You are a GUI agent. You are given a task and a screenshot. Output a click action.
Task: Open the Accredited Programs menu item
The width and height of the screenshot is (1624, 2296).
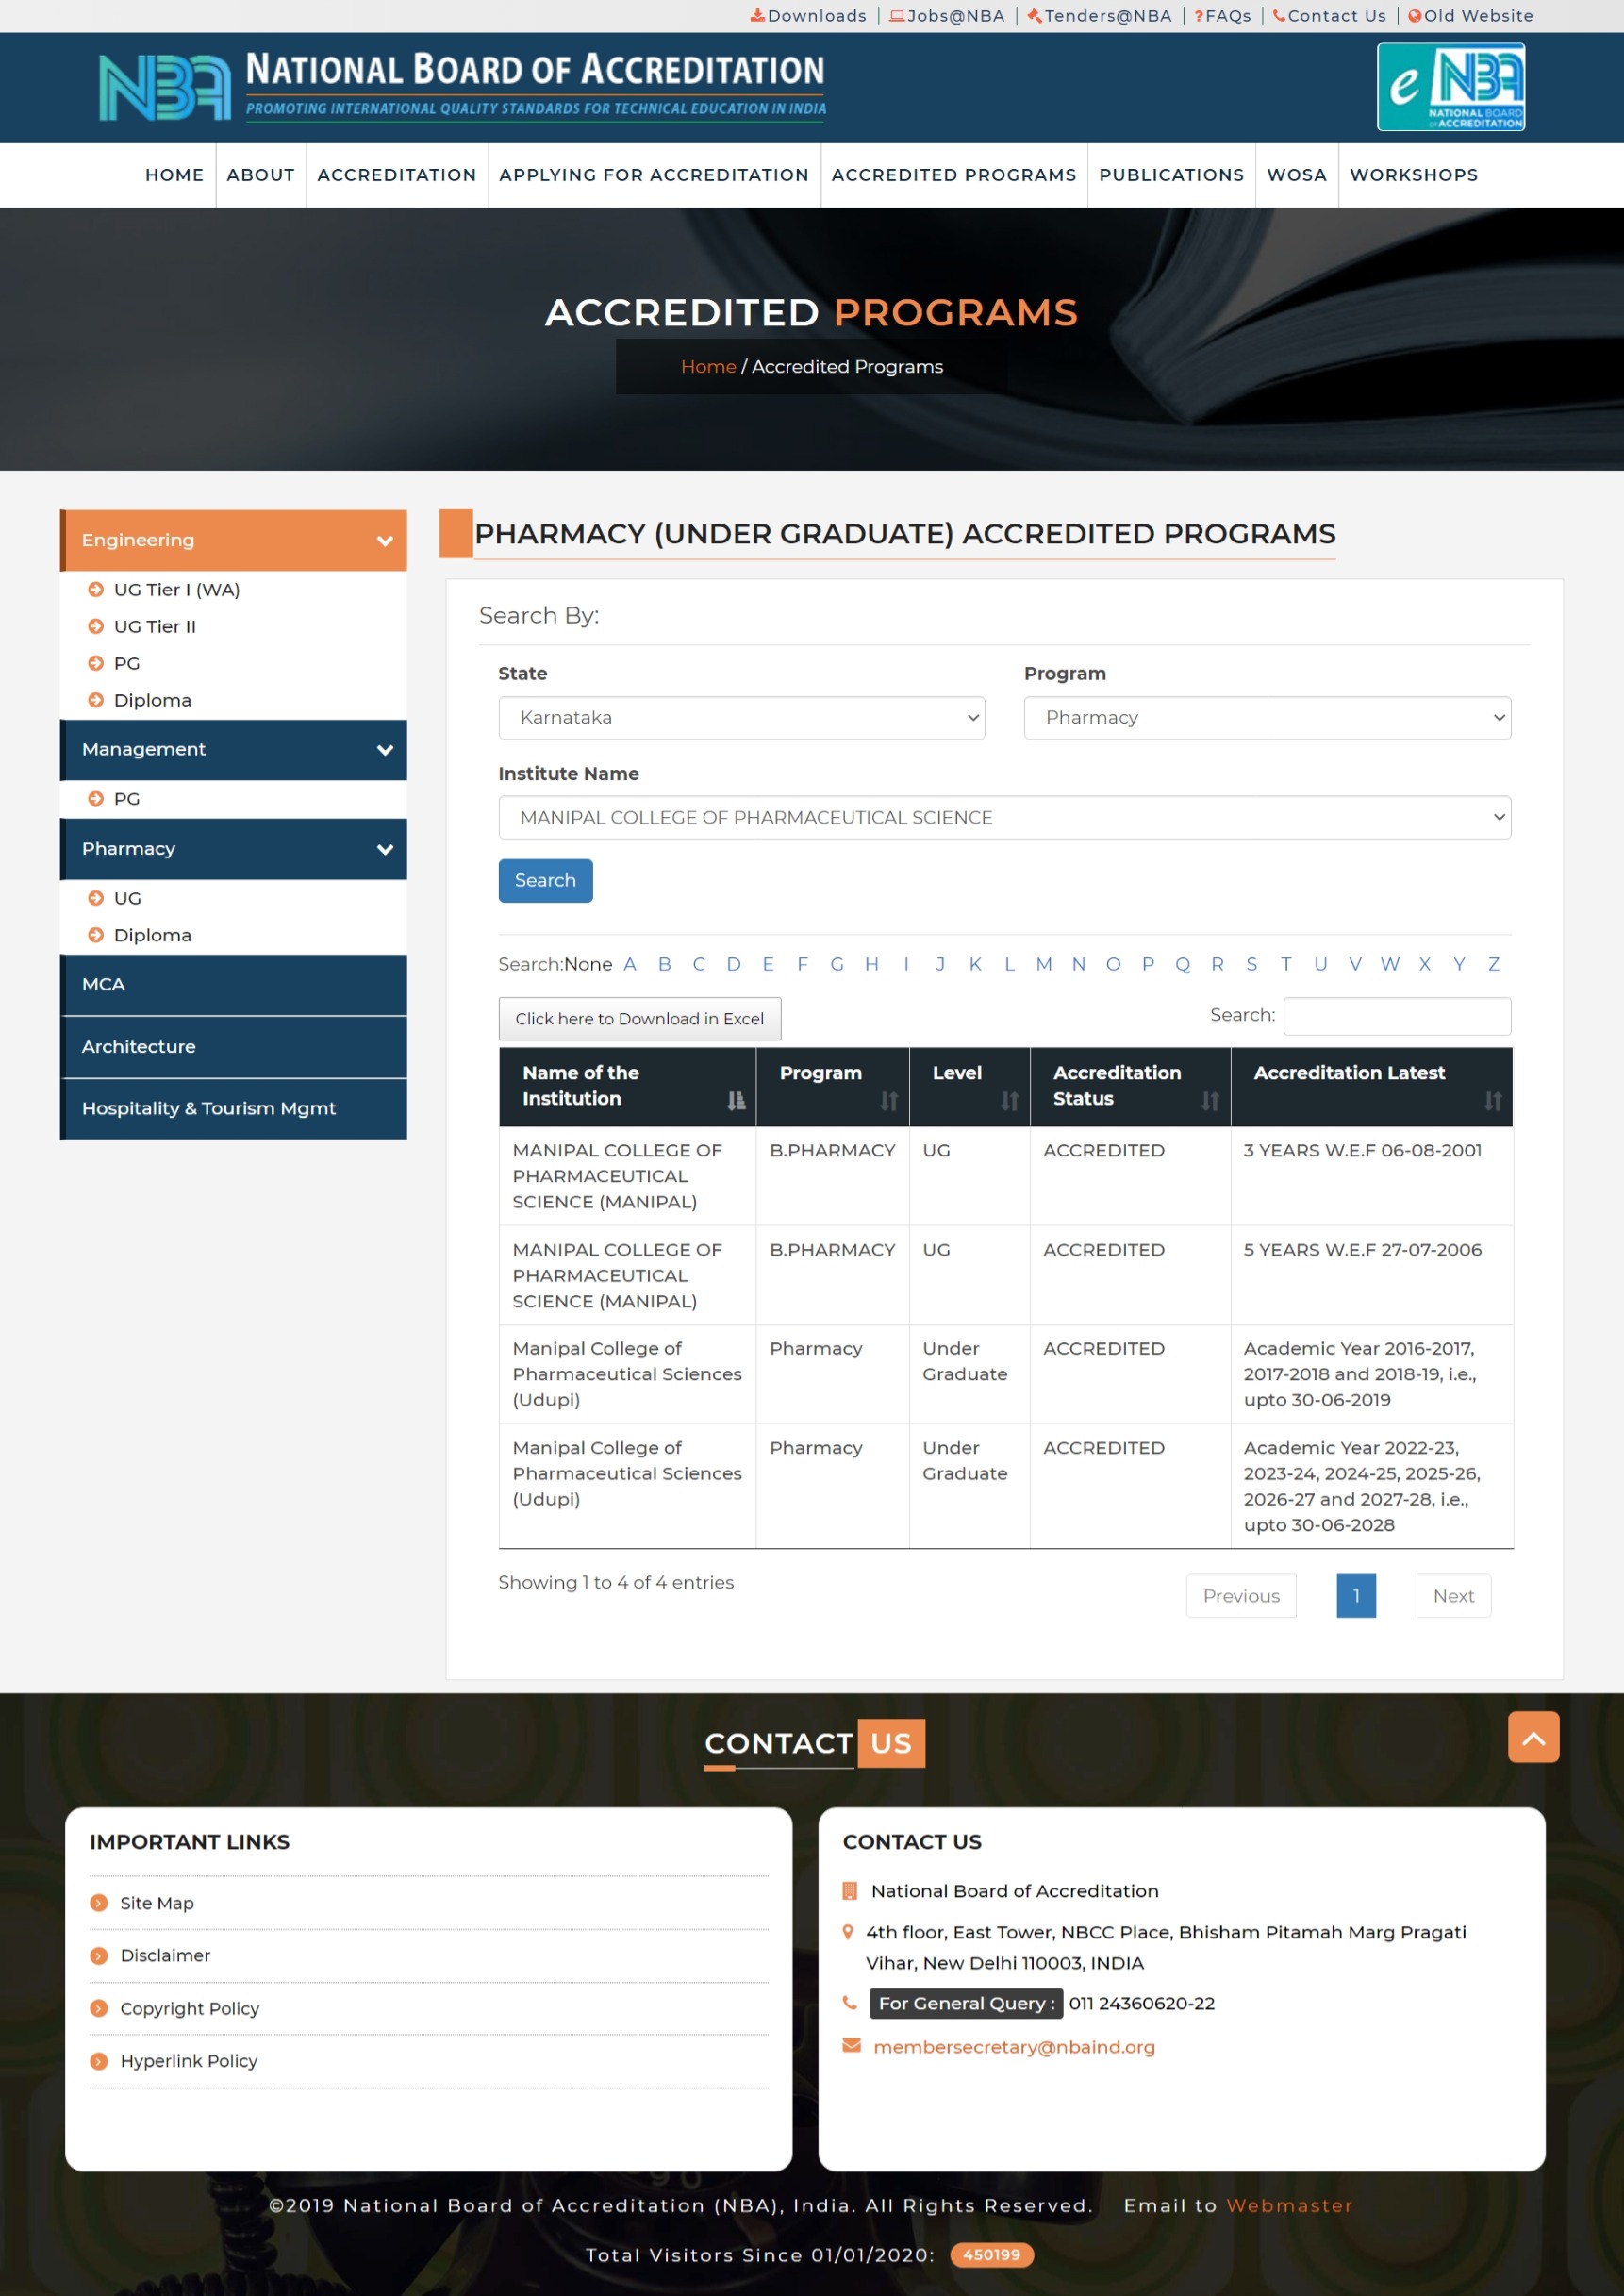953,175
